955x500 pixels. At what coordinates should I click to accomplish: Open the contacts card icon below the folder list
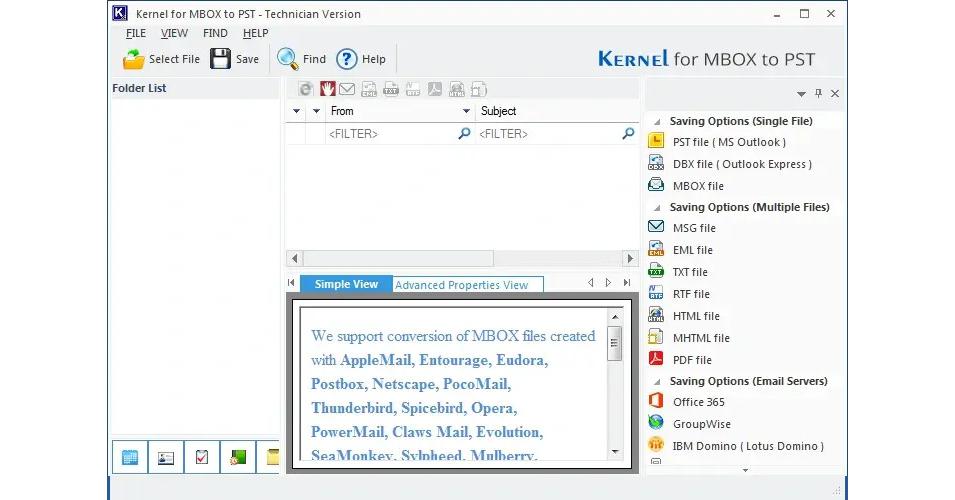[166, 457]
